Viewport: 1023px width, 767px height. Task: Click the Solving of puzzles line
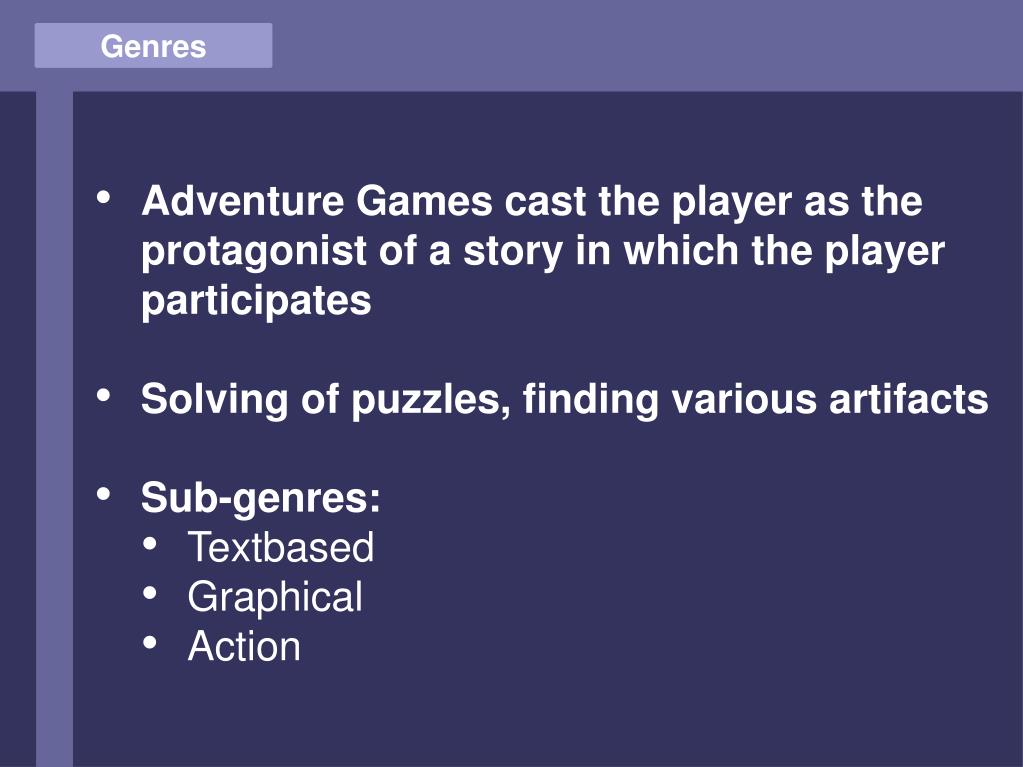[564, 399]
